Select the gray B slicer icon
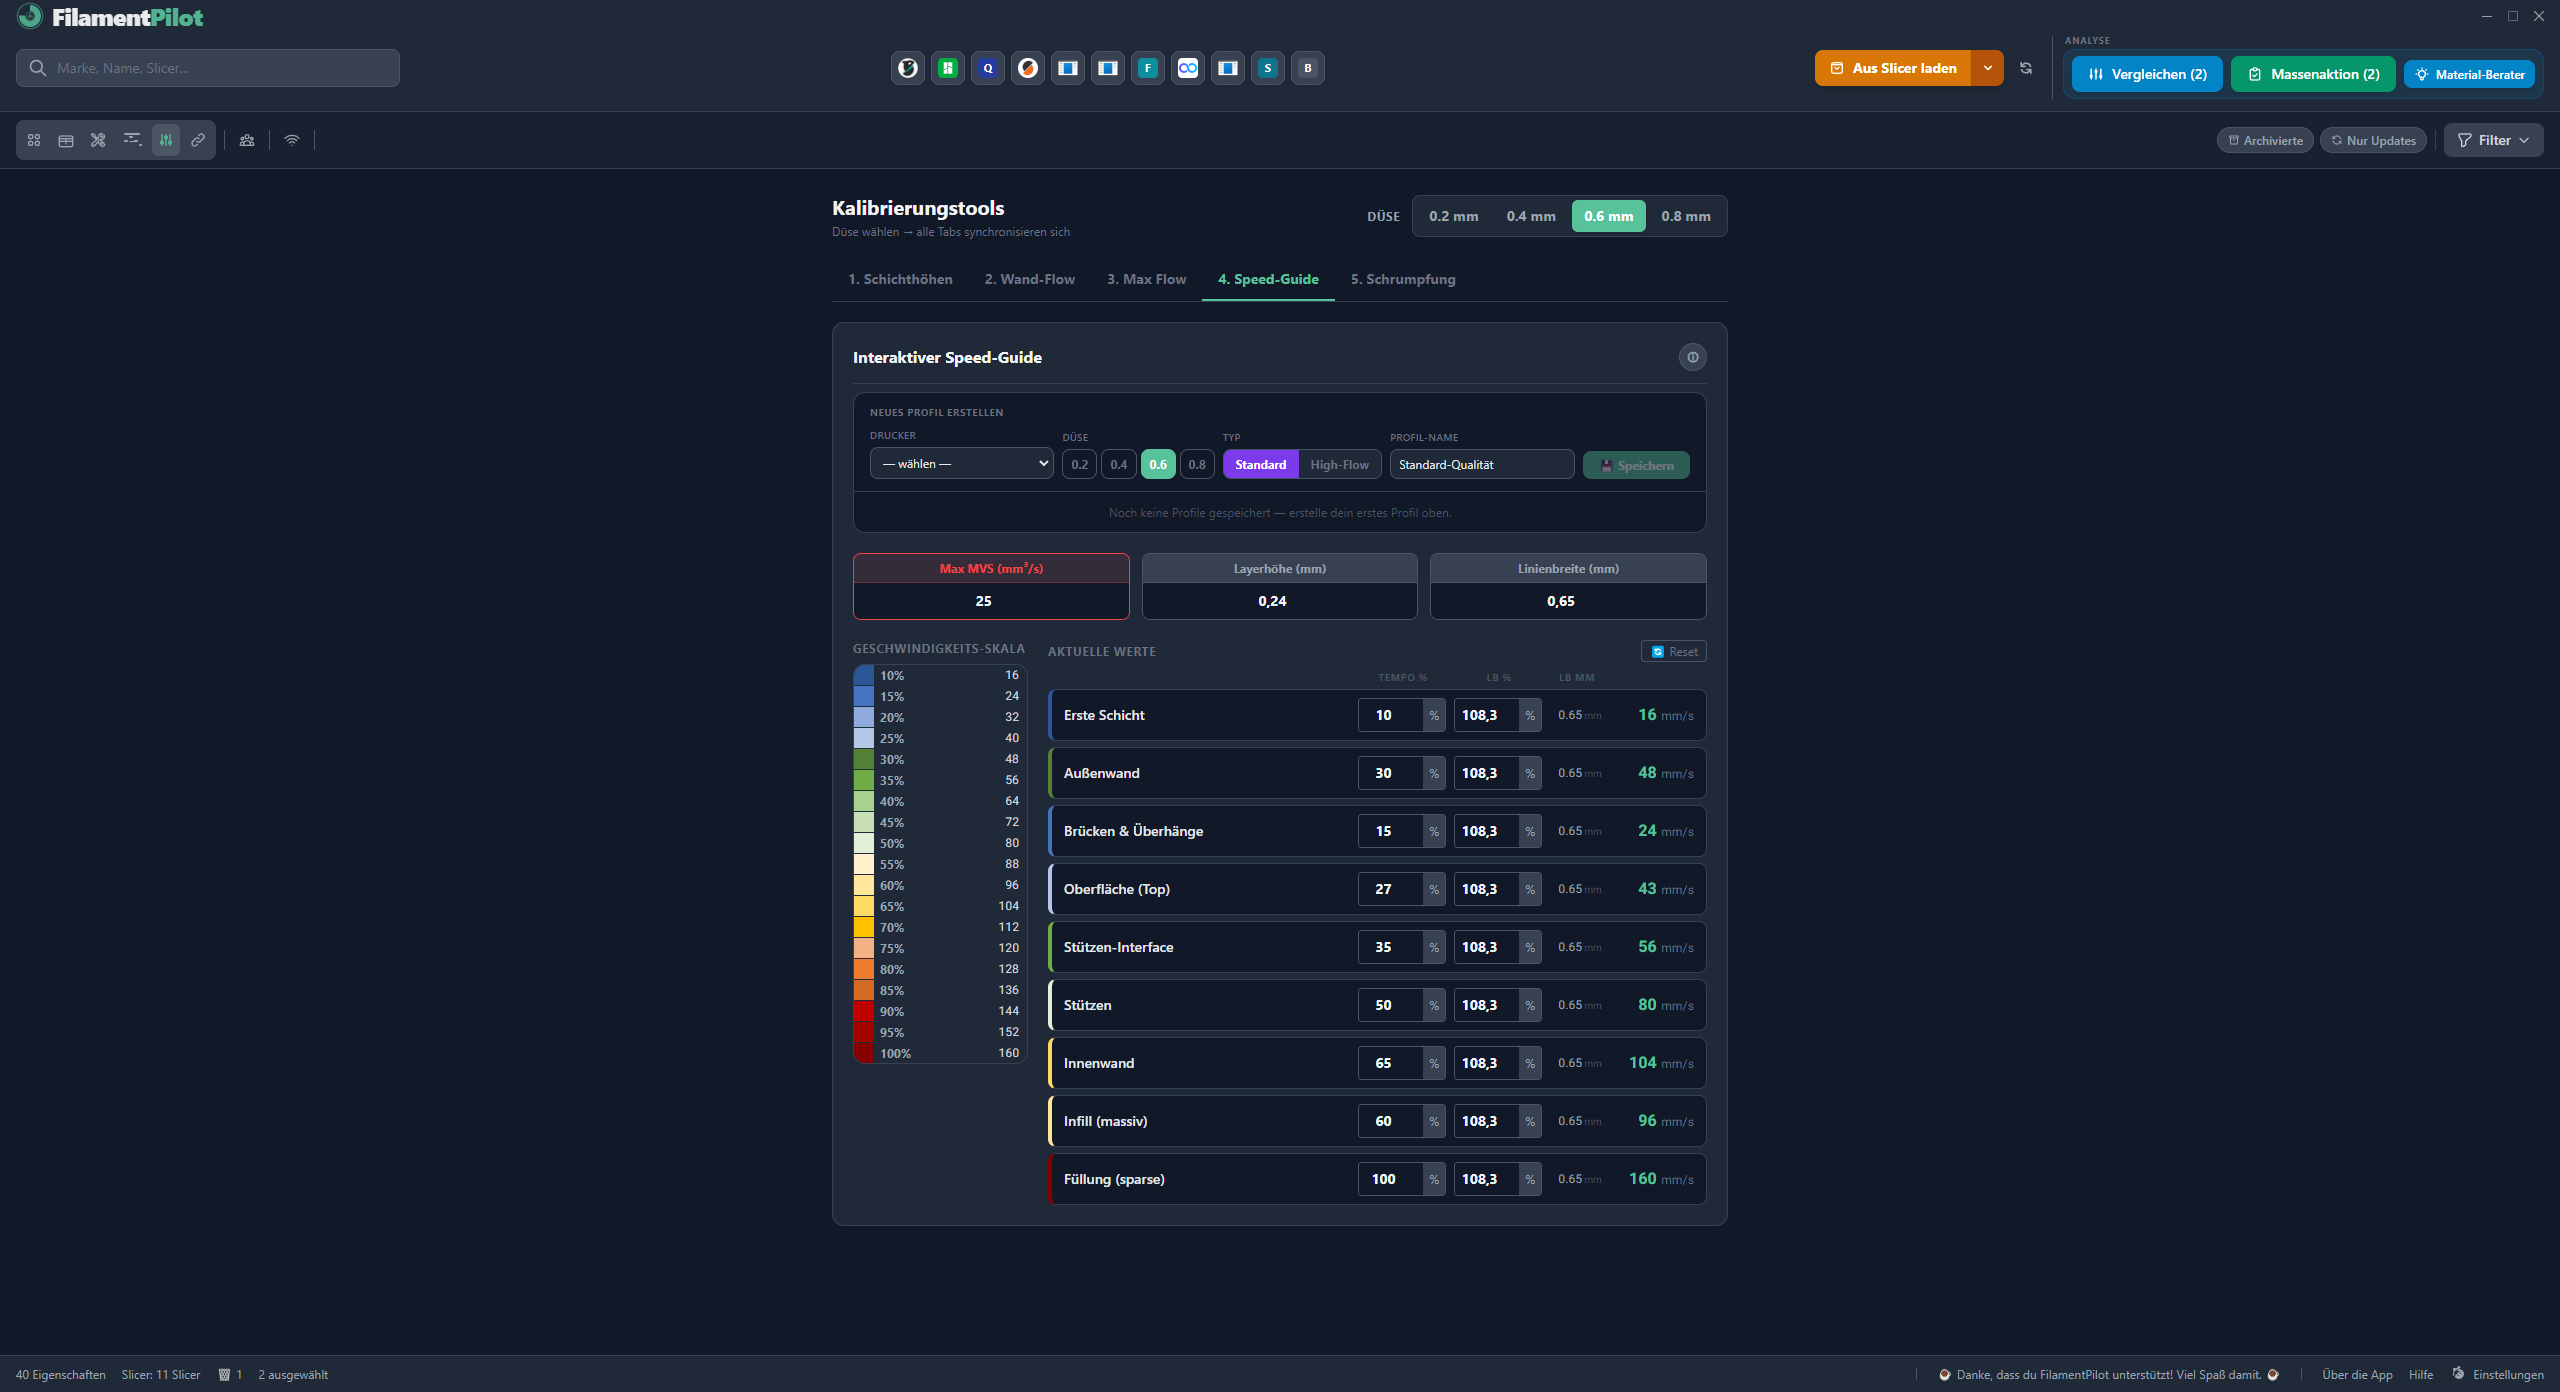The height and width of the screenshot is (1392, 2560). pyautogui.click(x=1308, y=68)
